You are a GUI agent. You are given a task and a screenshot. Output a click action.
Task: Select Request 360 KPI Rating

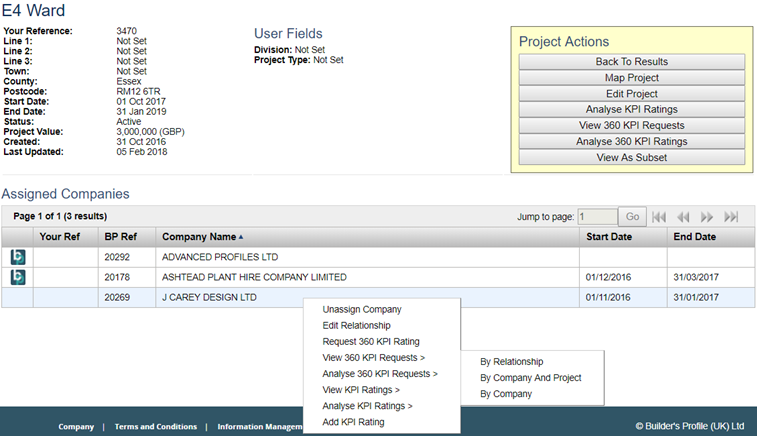point(371,342)
